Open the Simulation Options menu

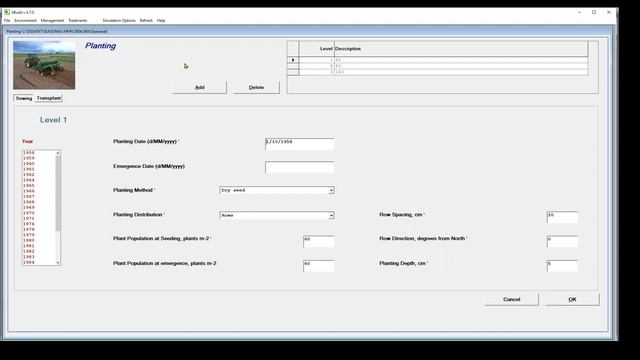pyautogui.click(x=119, y=20)
